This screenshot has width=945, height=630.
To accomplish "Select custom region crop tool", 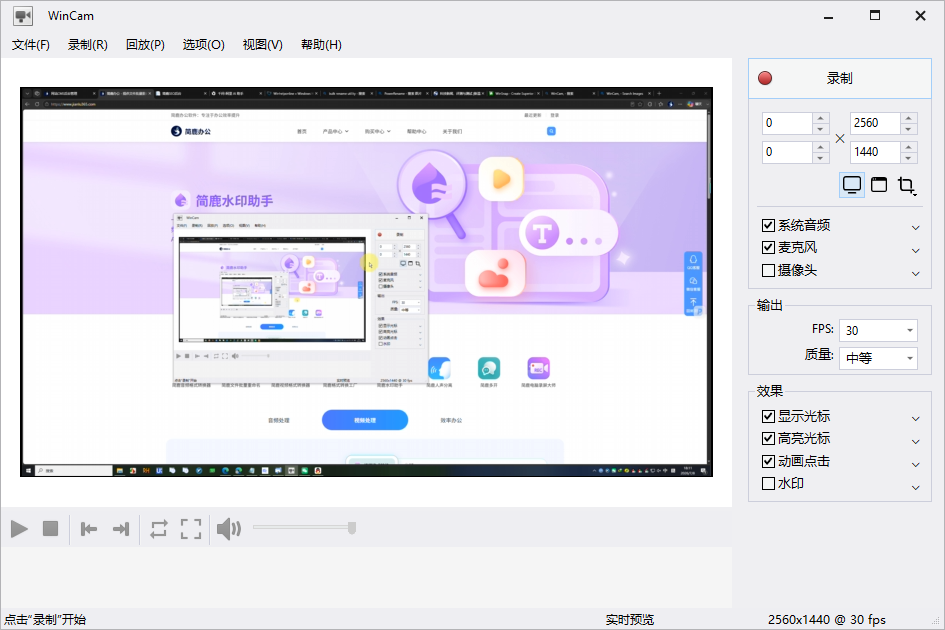I will pos(906,185).
